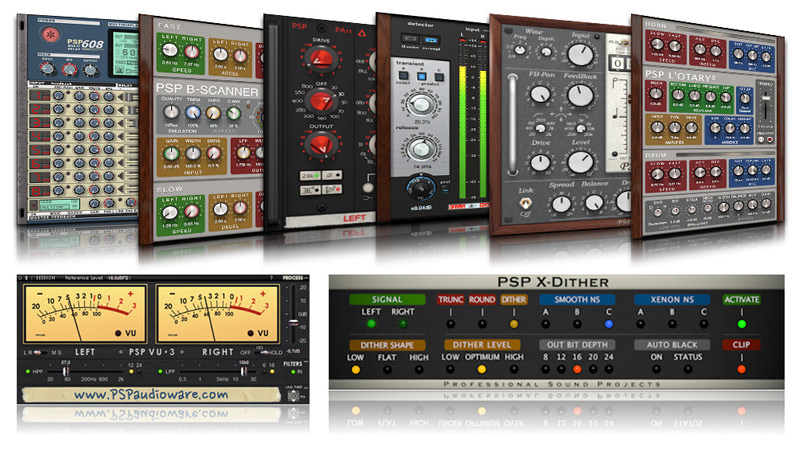
Task: Select Xenon NS type A LED
Action: point(640,324)
